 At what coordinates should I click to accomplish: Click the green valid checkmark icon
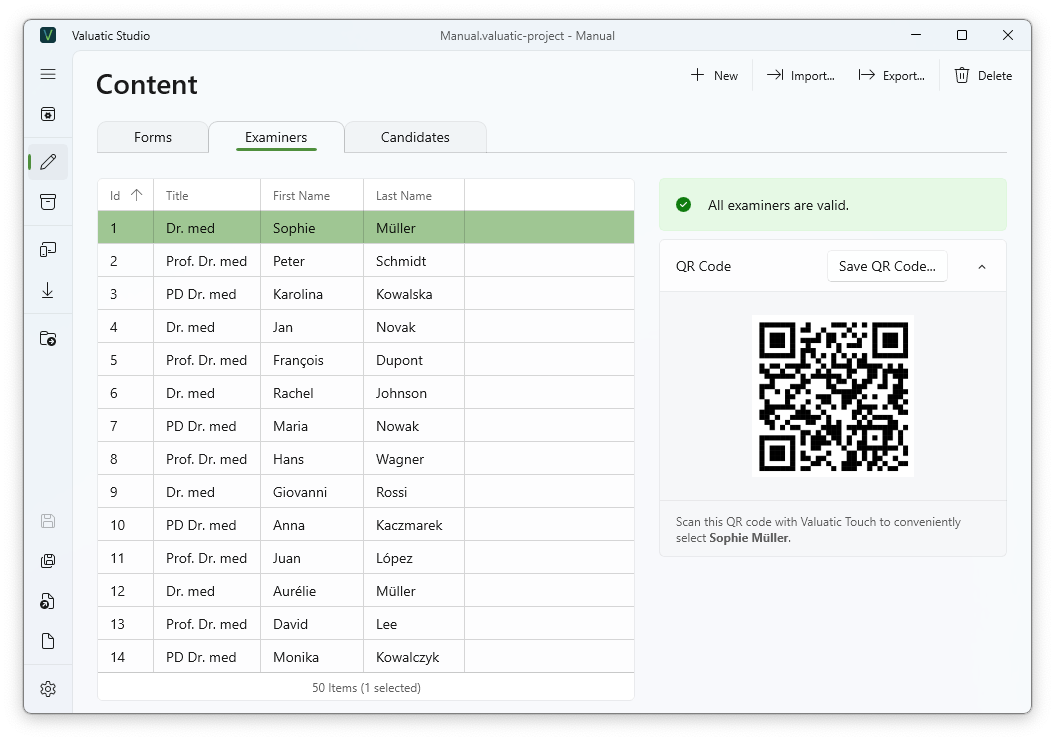(684, 205)
